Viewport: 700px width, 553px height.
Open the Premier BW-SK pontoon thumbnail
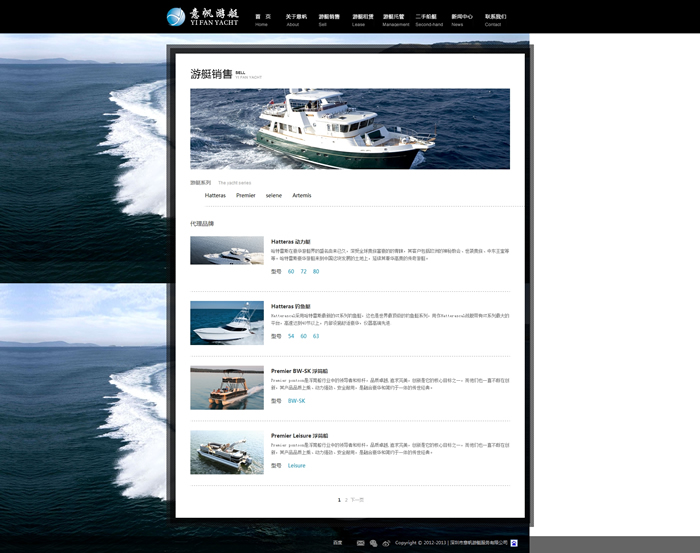pos(227,388)
